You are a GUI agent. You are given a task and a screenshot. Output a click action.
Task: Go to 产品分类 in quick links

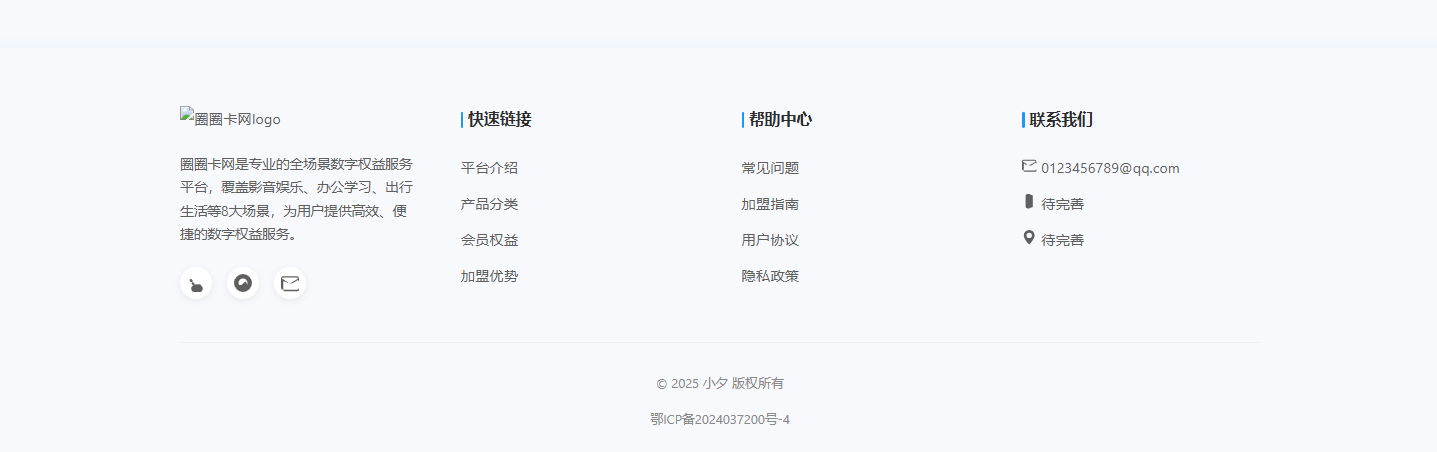[489, 204]
